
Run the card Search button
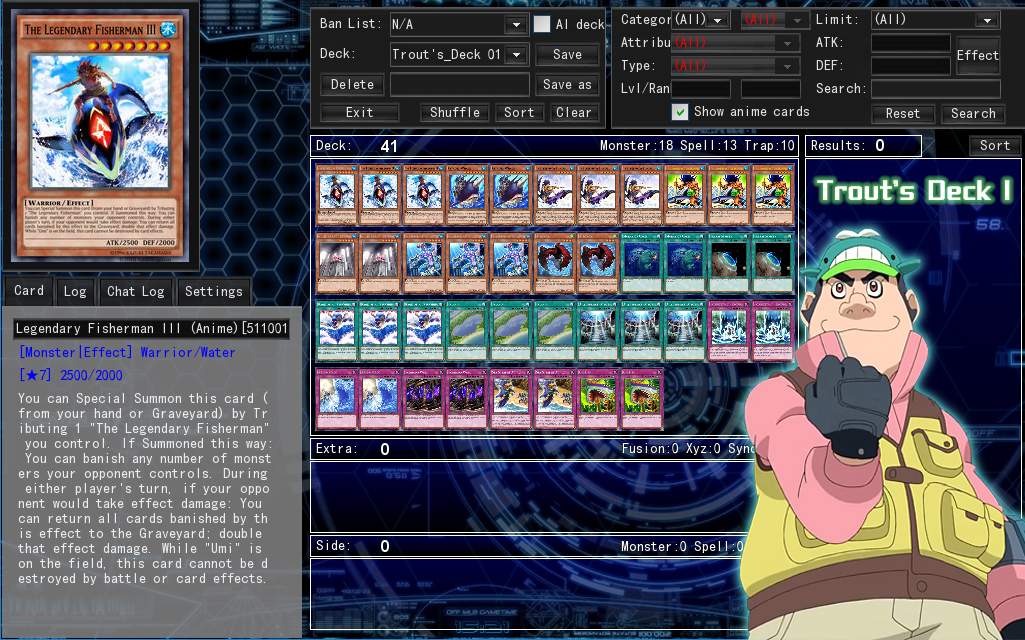973,114
